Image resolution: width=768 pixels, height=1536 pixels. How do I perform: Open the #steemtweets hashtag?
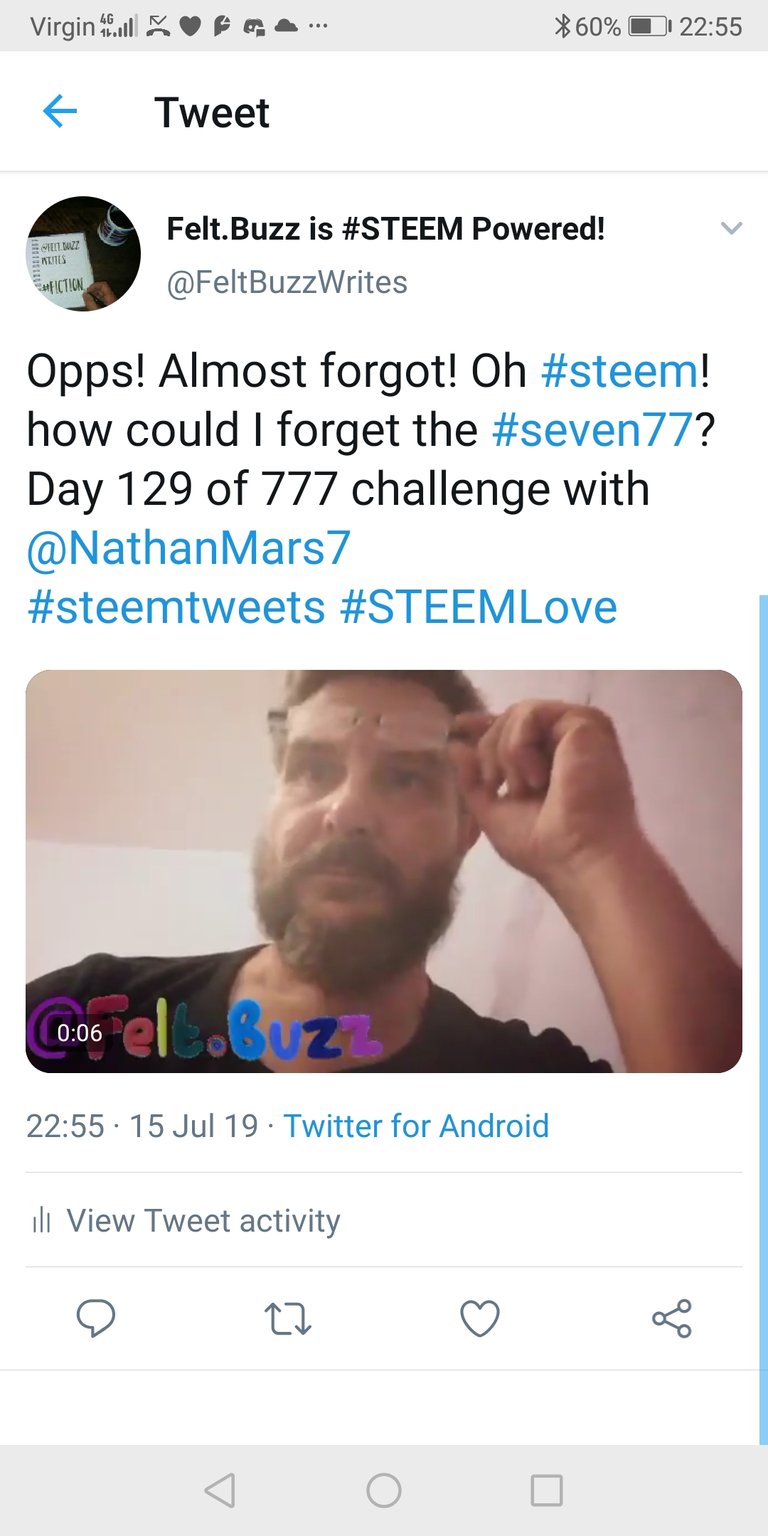pos(176,607)
